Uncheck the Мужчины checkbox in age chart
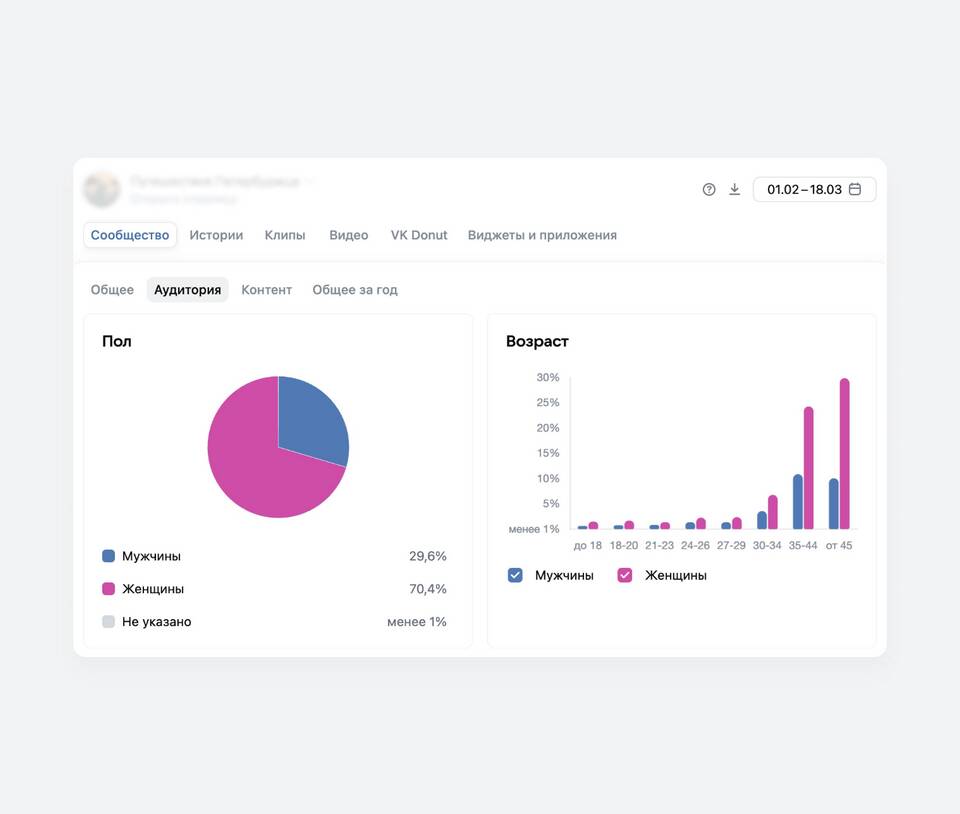 click(515, 575)
